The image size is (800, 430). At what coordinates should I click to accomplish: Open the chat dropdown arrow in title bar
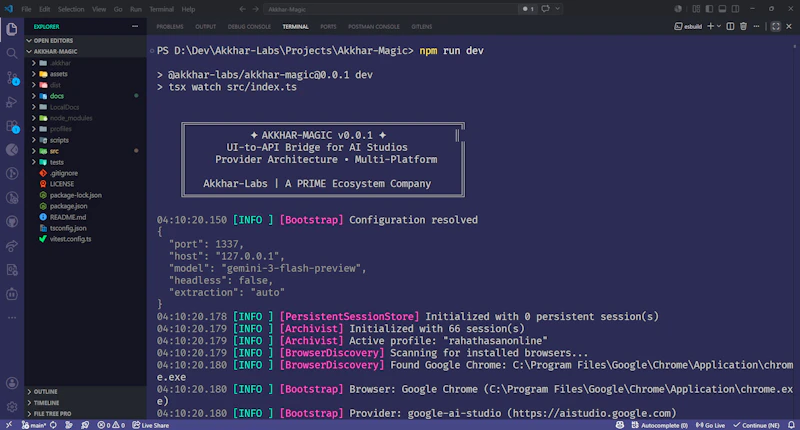[558, 9]
